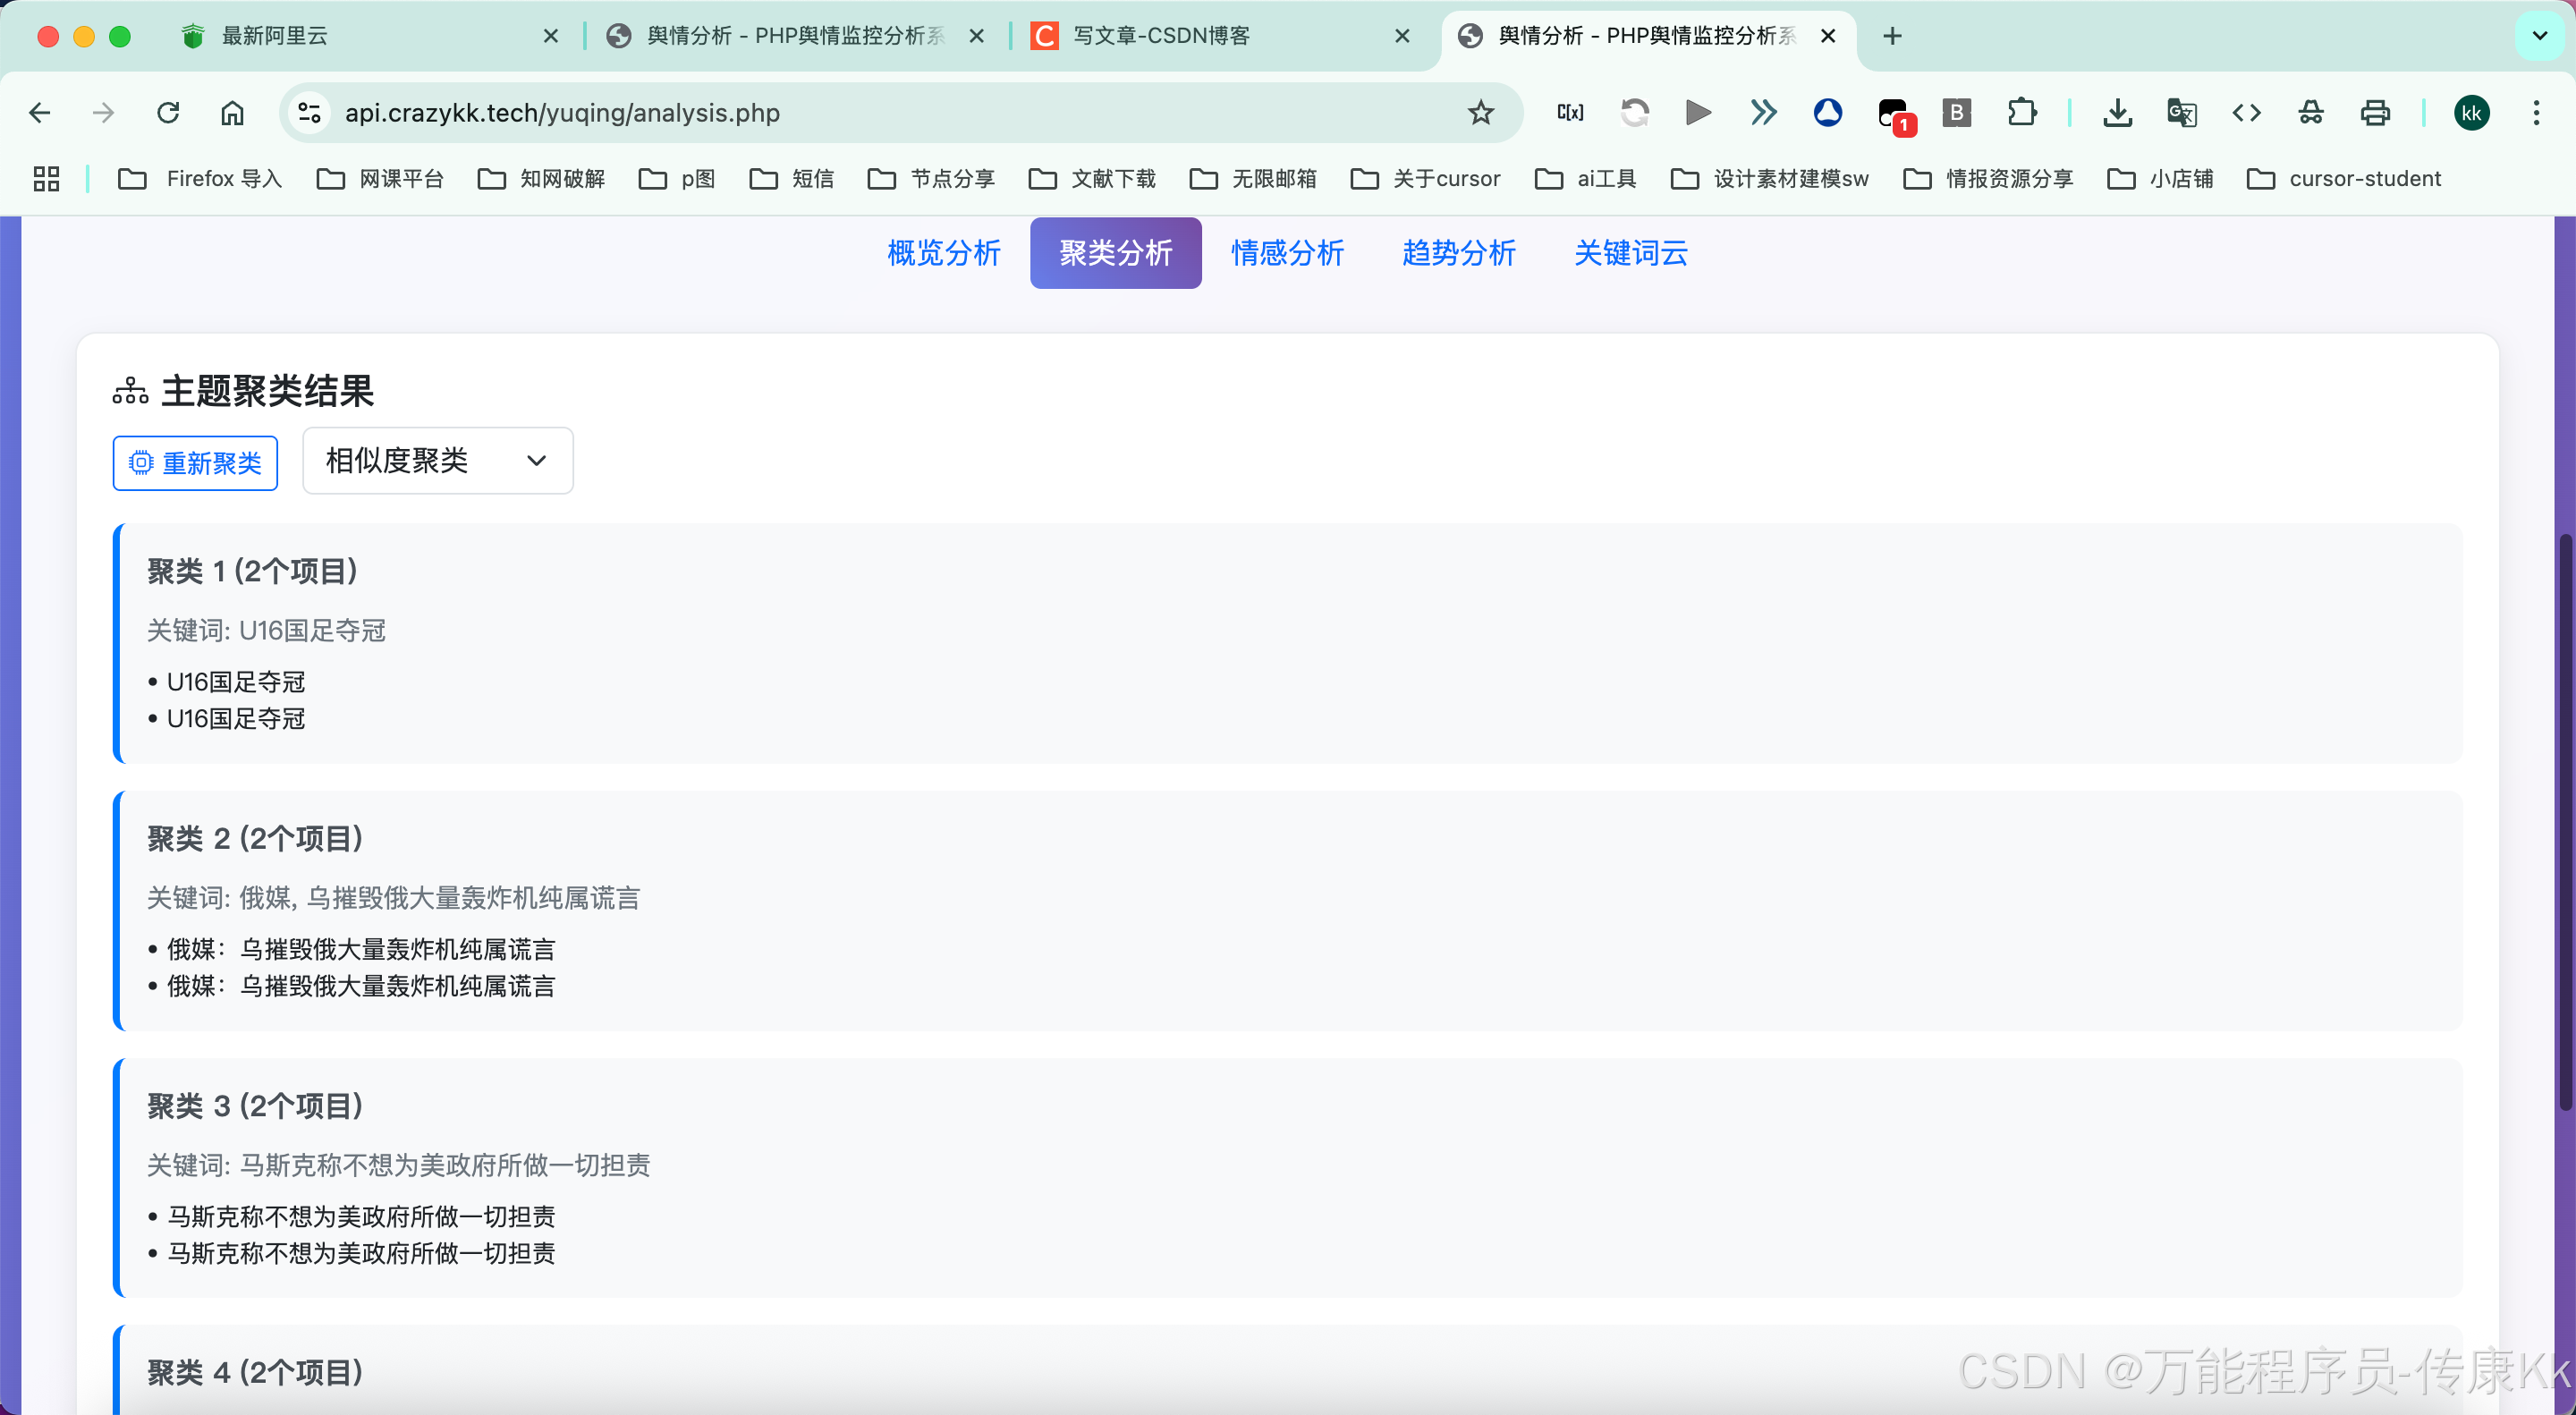Open the 趋势分析 link
This screenshot has height=1415, width=2576.
1458,253
